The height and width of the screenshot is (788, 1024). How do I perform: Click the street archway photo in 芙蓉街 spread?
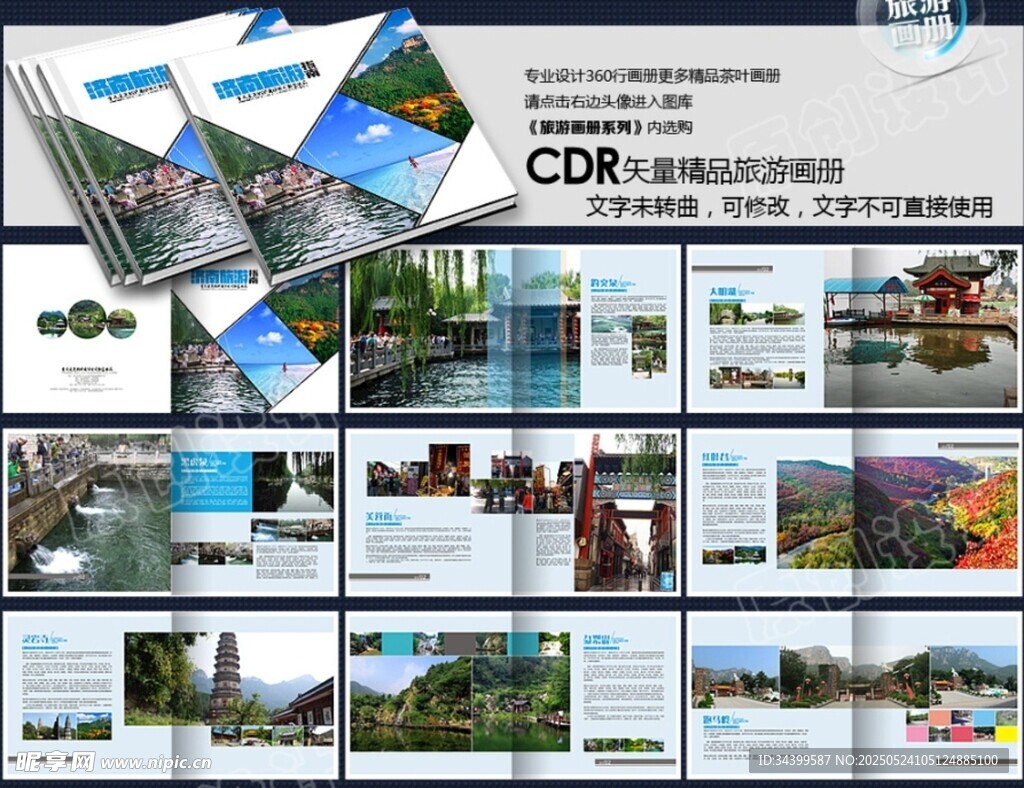pos(626,512)
